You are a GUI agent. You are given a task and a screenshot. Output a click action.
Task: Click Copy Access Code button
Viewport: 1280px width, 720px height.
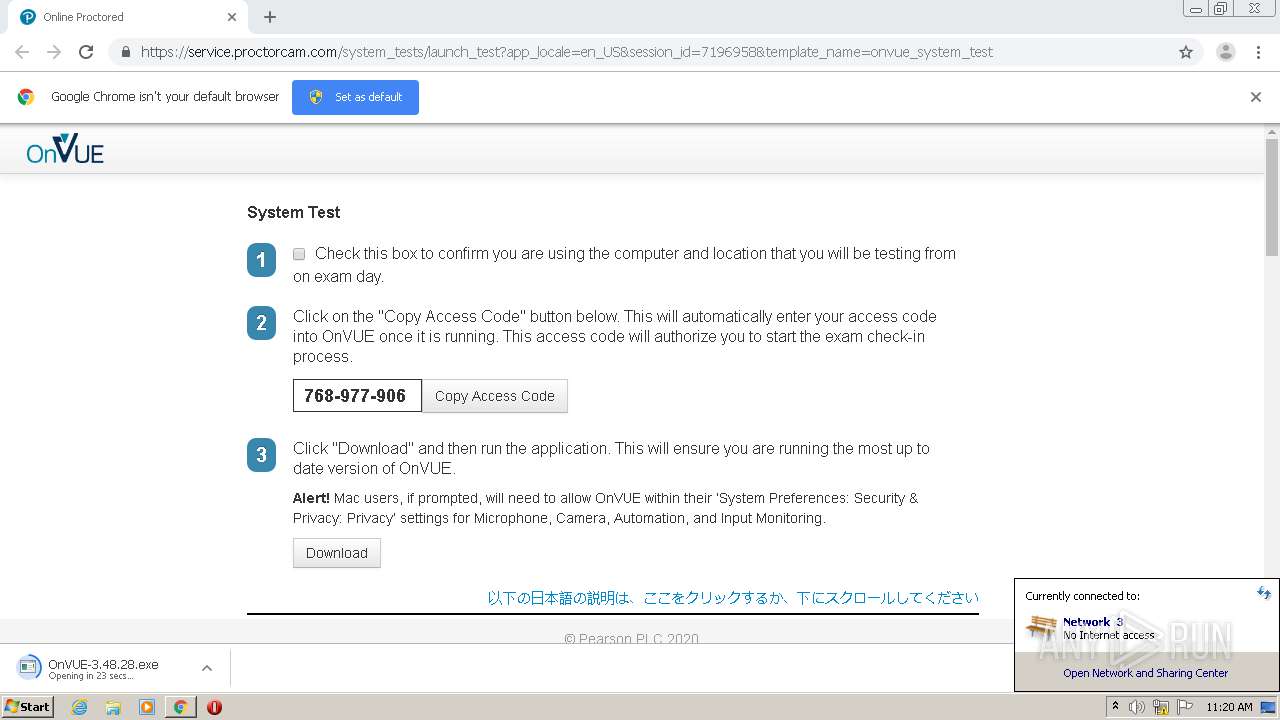point(495,396)
